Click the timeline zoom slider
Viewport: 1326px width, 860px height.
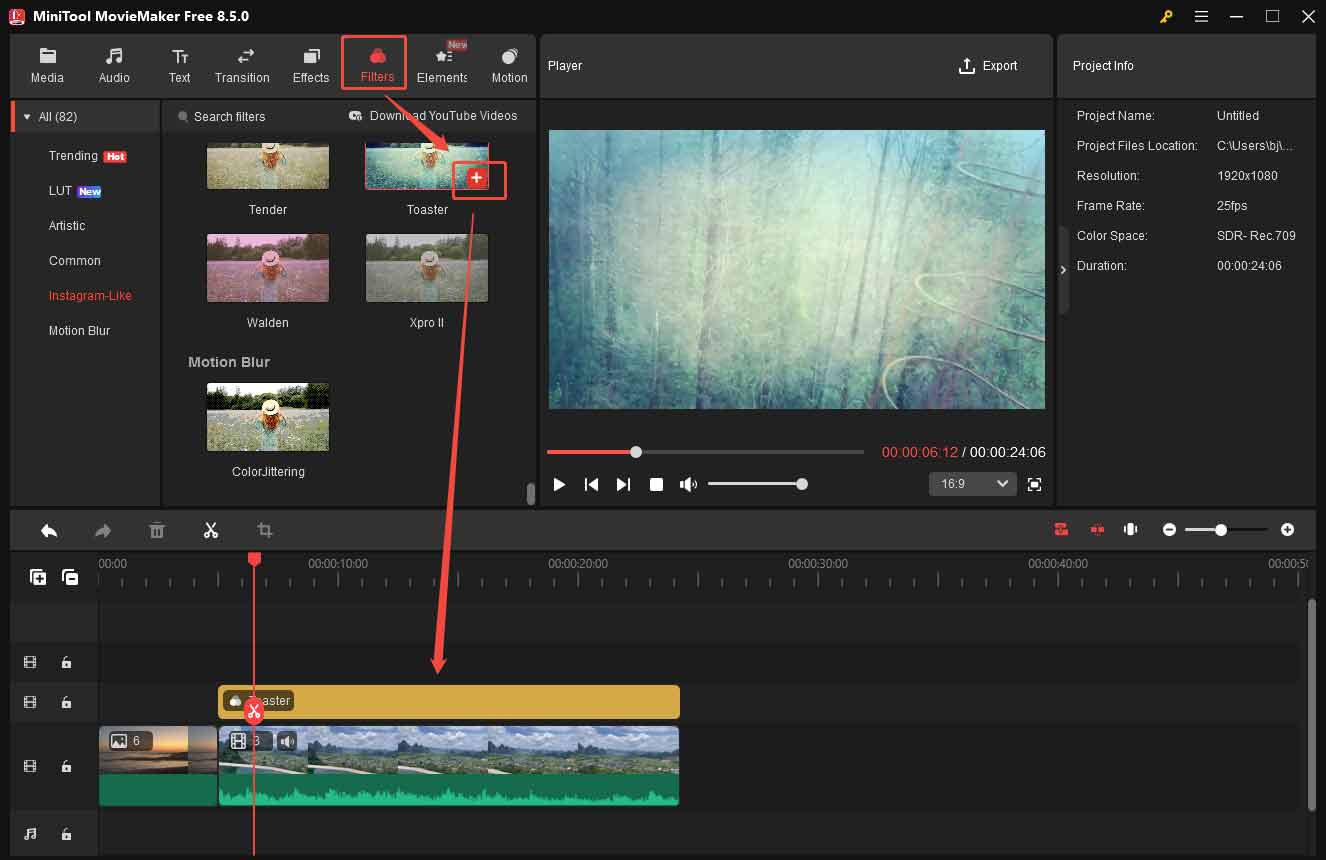(x=1221, y=529)
